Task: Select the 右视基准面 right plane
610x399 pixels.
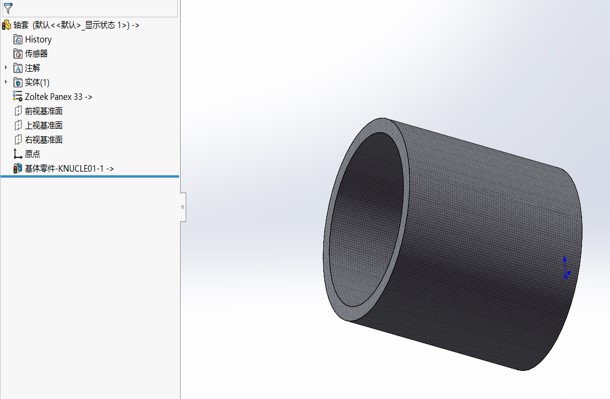Action: click(44, 140)
